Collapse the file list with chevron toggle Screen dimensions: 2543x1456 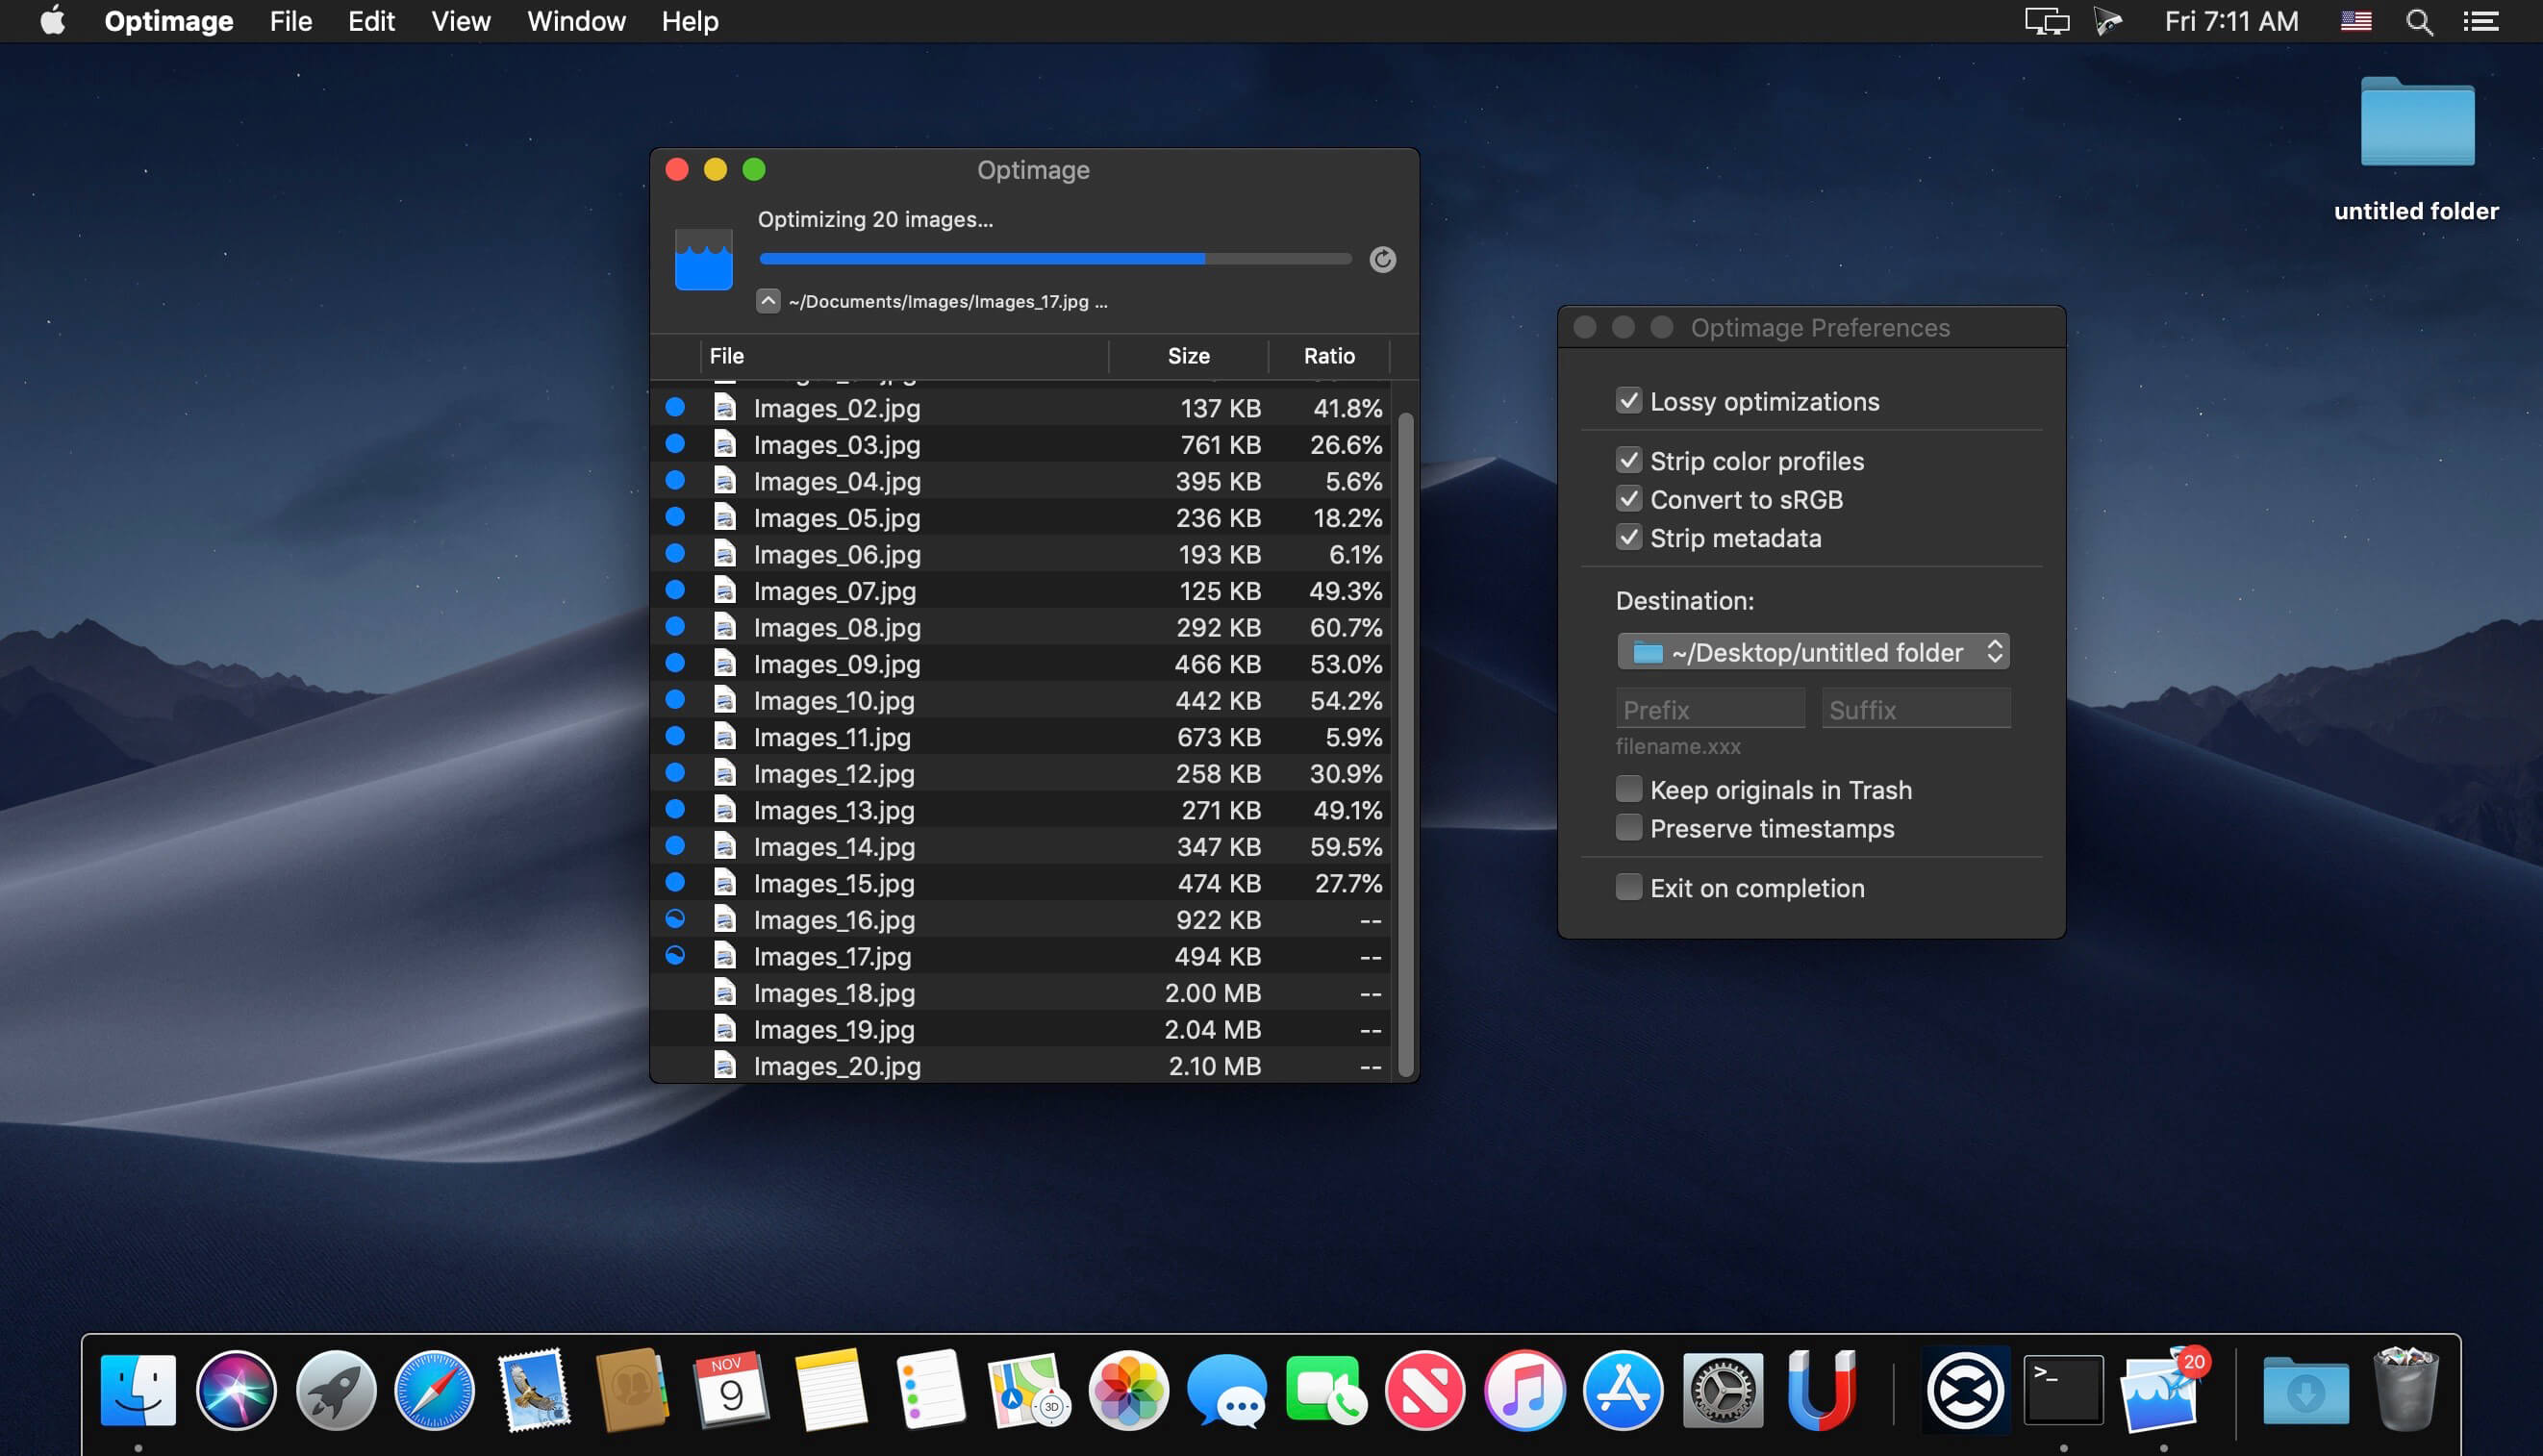[x=768, y=301]
